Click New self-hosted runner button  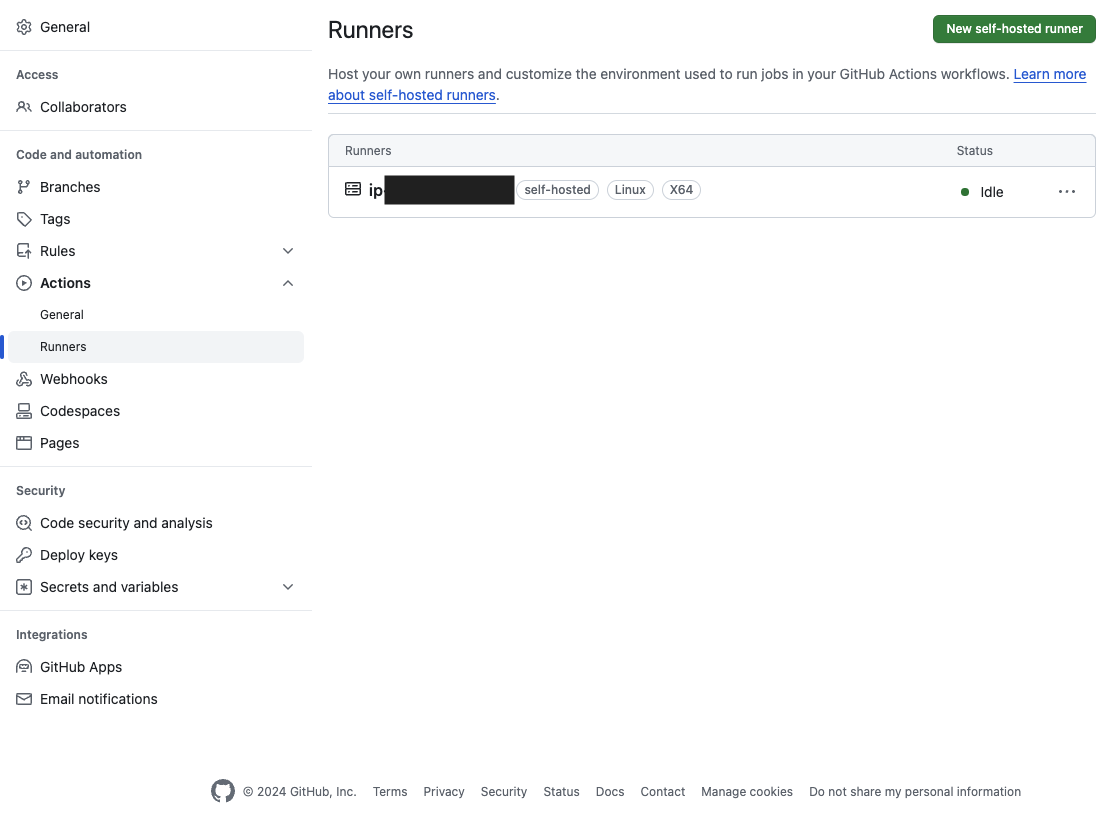(x=1014, y=29)
